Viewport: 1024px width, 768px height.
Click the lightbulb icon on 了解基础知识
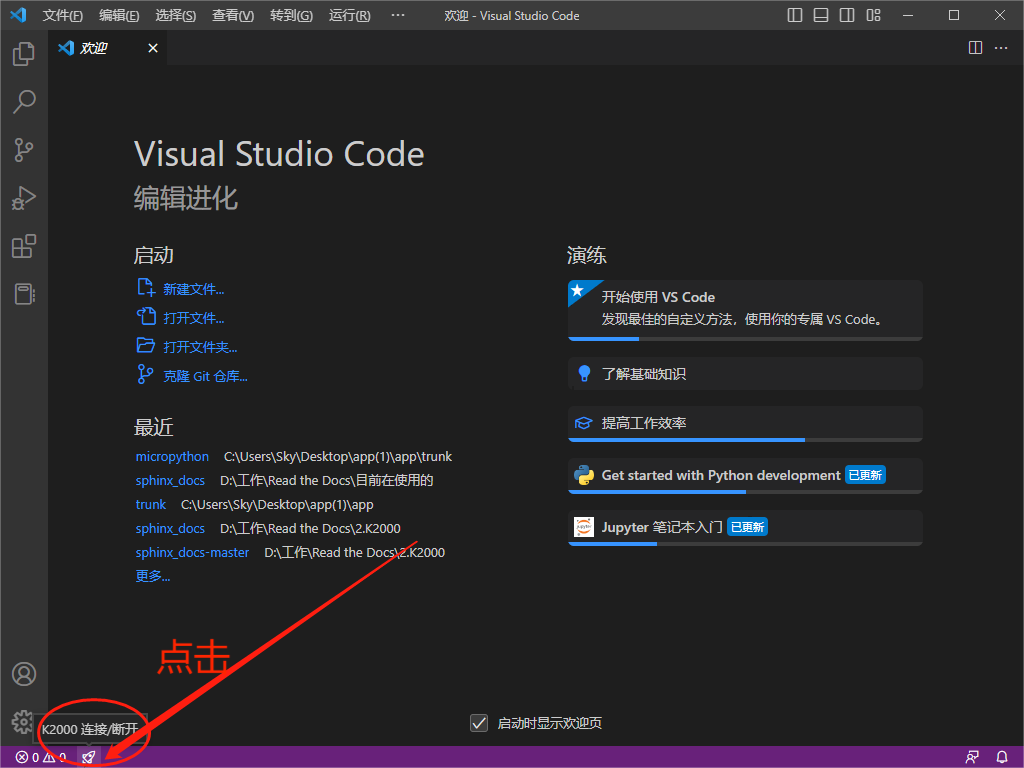coord(584,374)
